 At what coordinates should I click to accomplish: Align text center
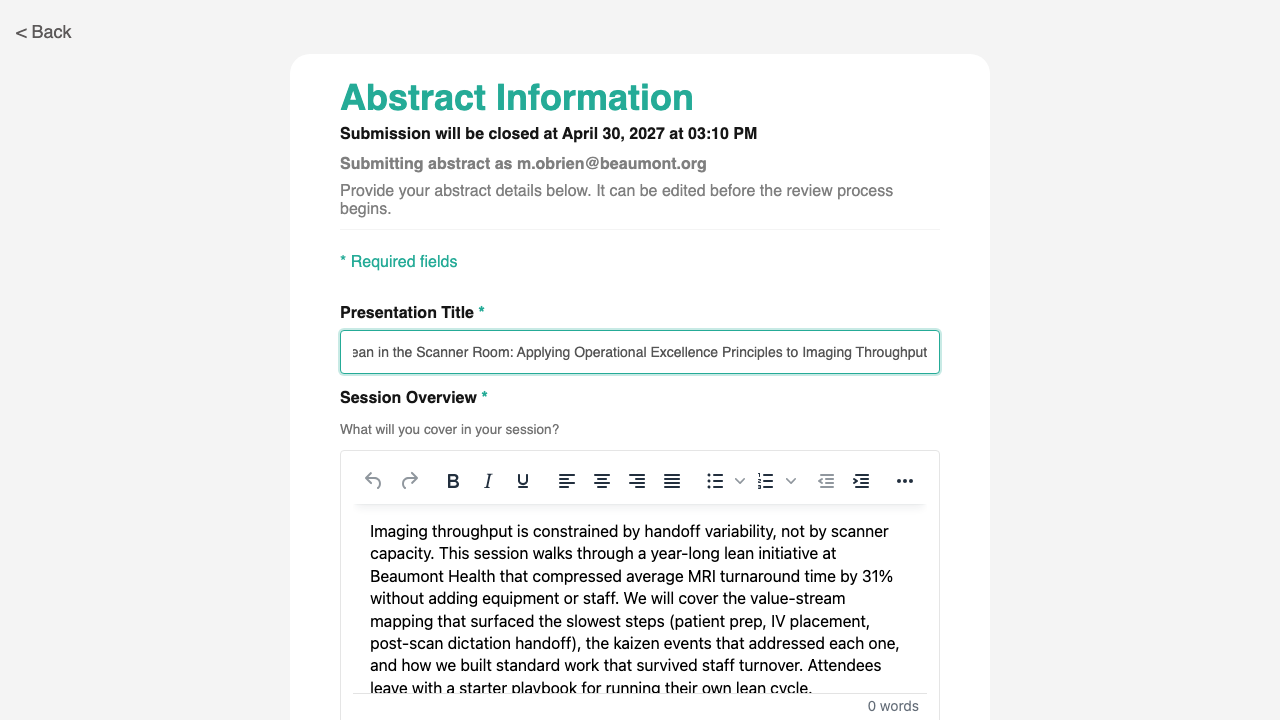click(602, 481)
